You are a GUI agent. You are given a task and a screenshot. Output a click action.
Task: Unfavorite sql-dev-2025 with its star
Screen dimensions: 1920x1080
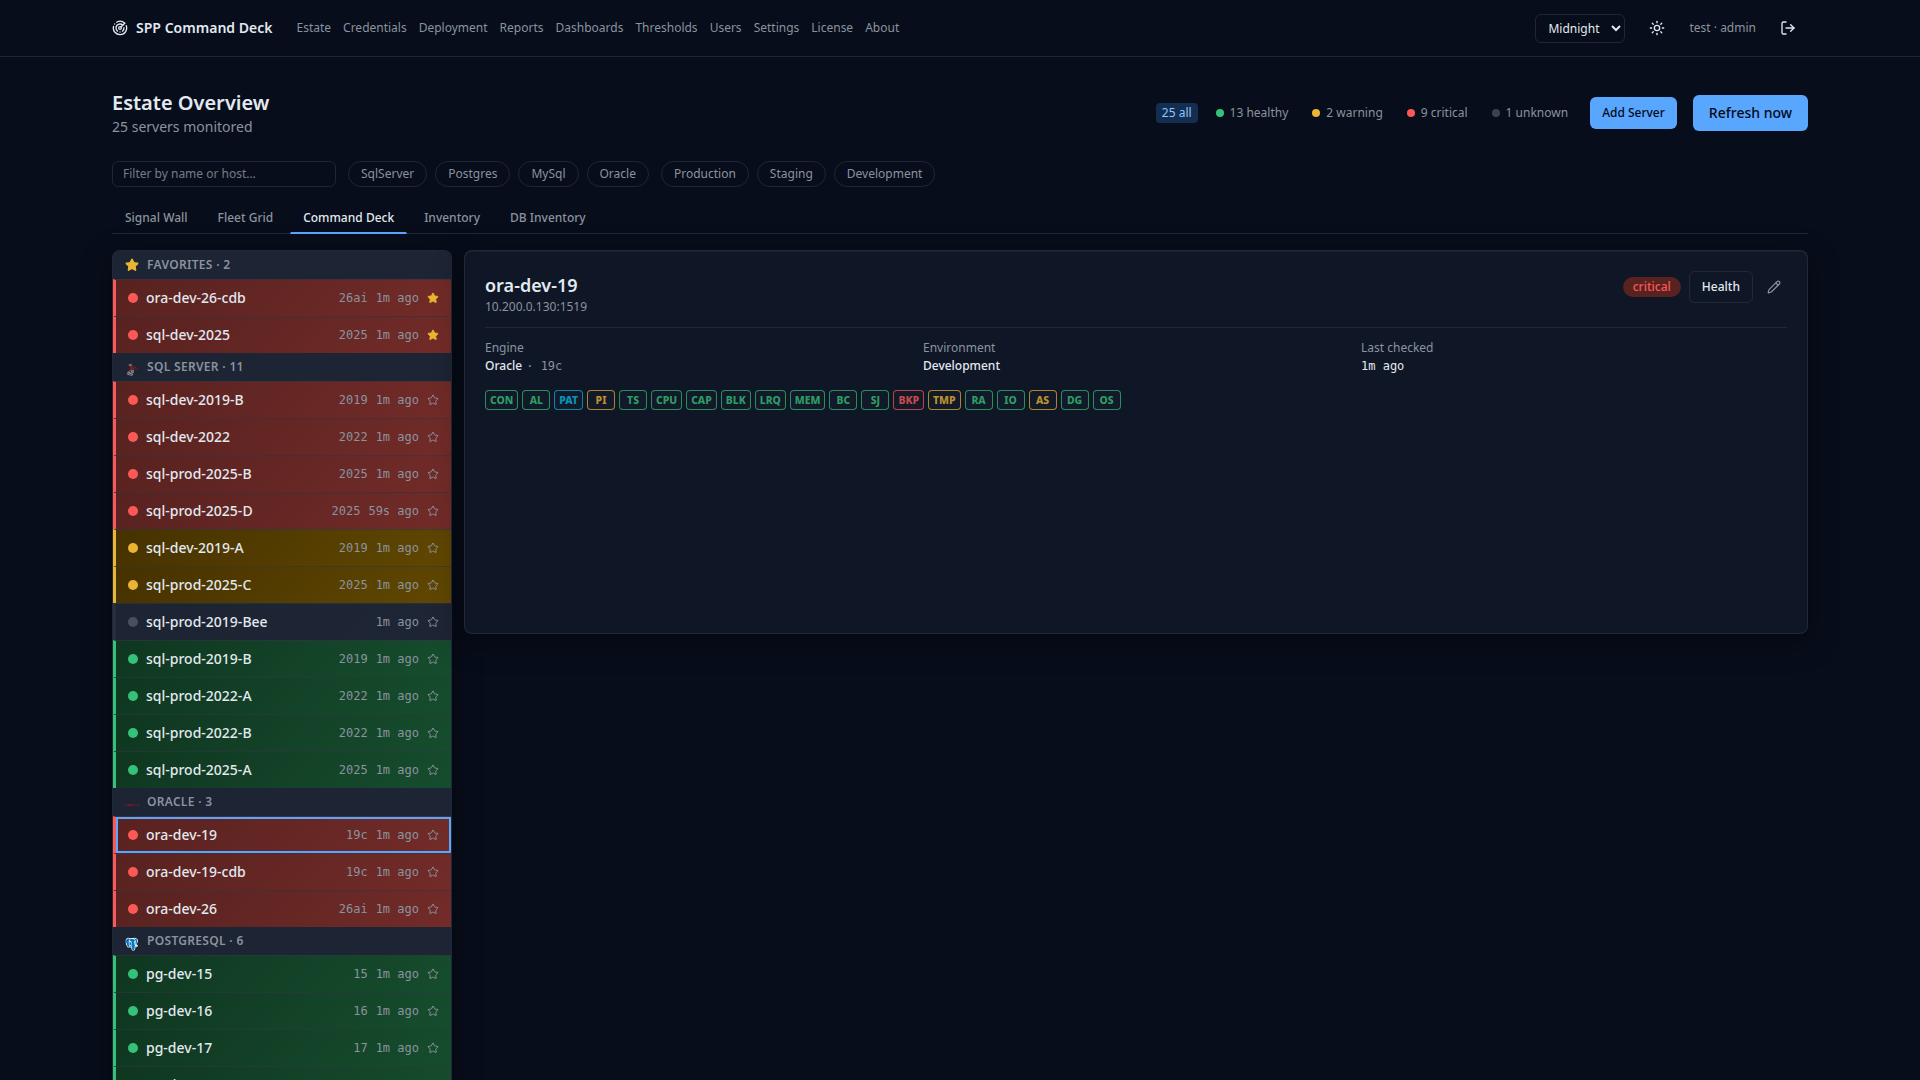(433, 335)
